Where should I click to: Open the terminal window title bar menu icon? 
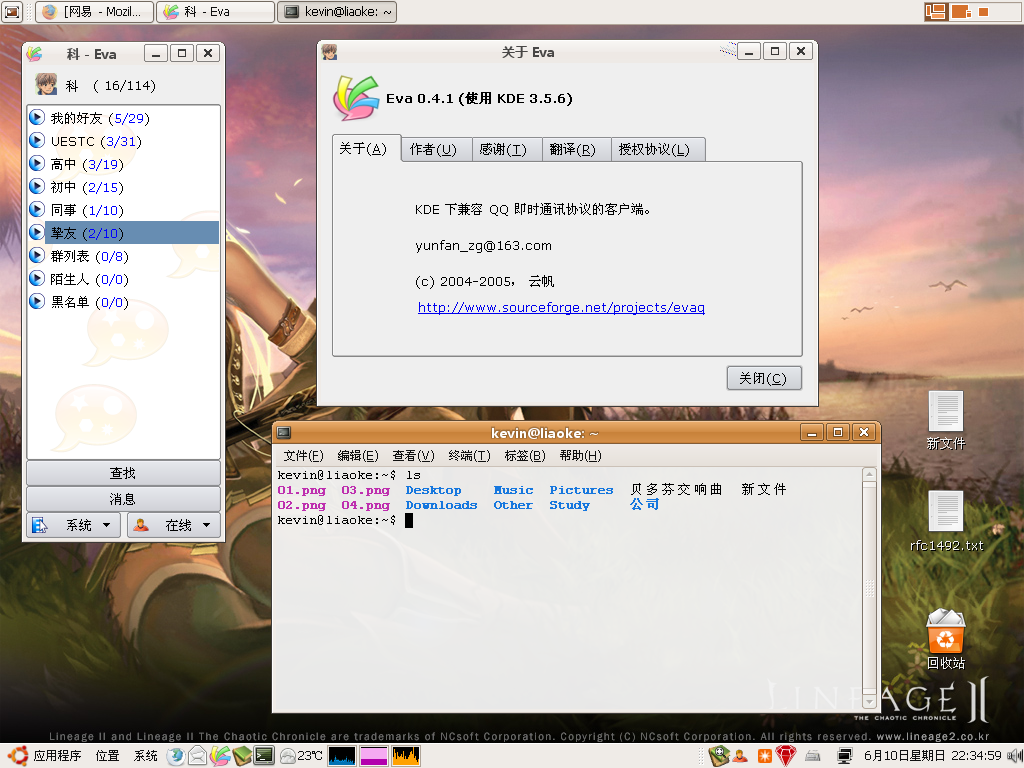click(283, 432)
